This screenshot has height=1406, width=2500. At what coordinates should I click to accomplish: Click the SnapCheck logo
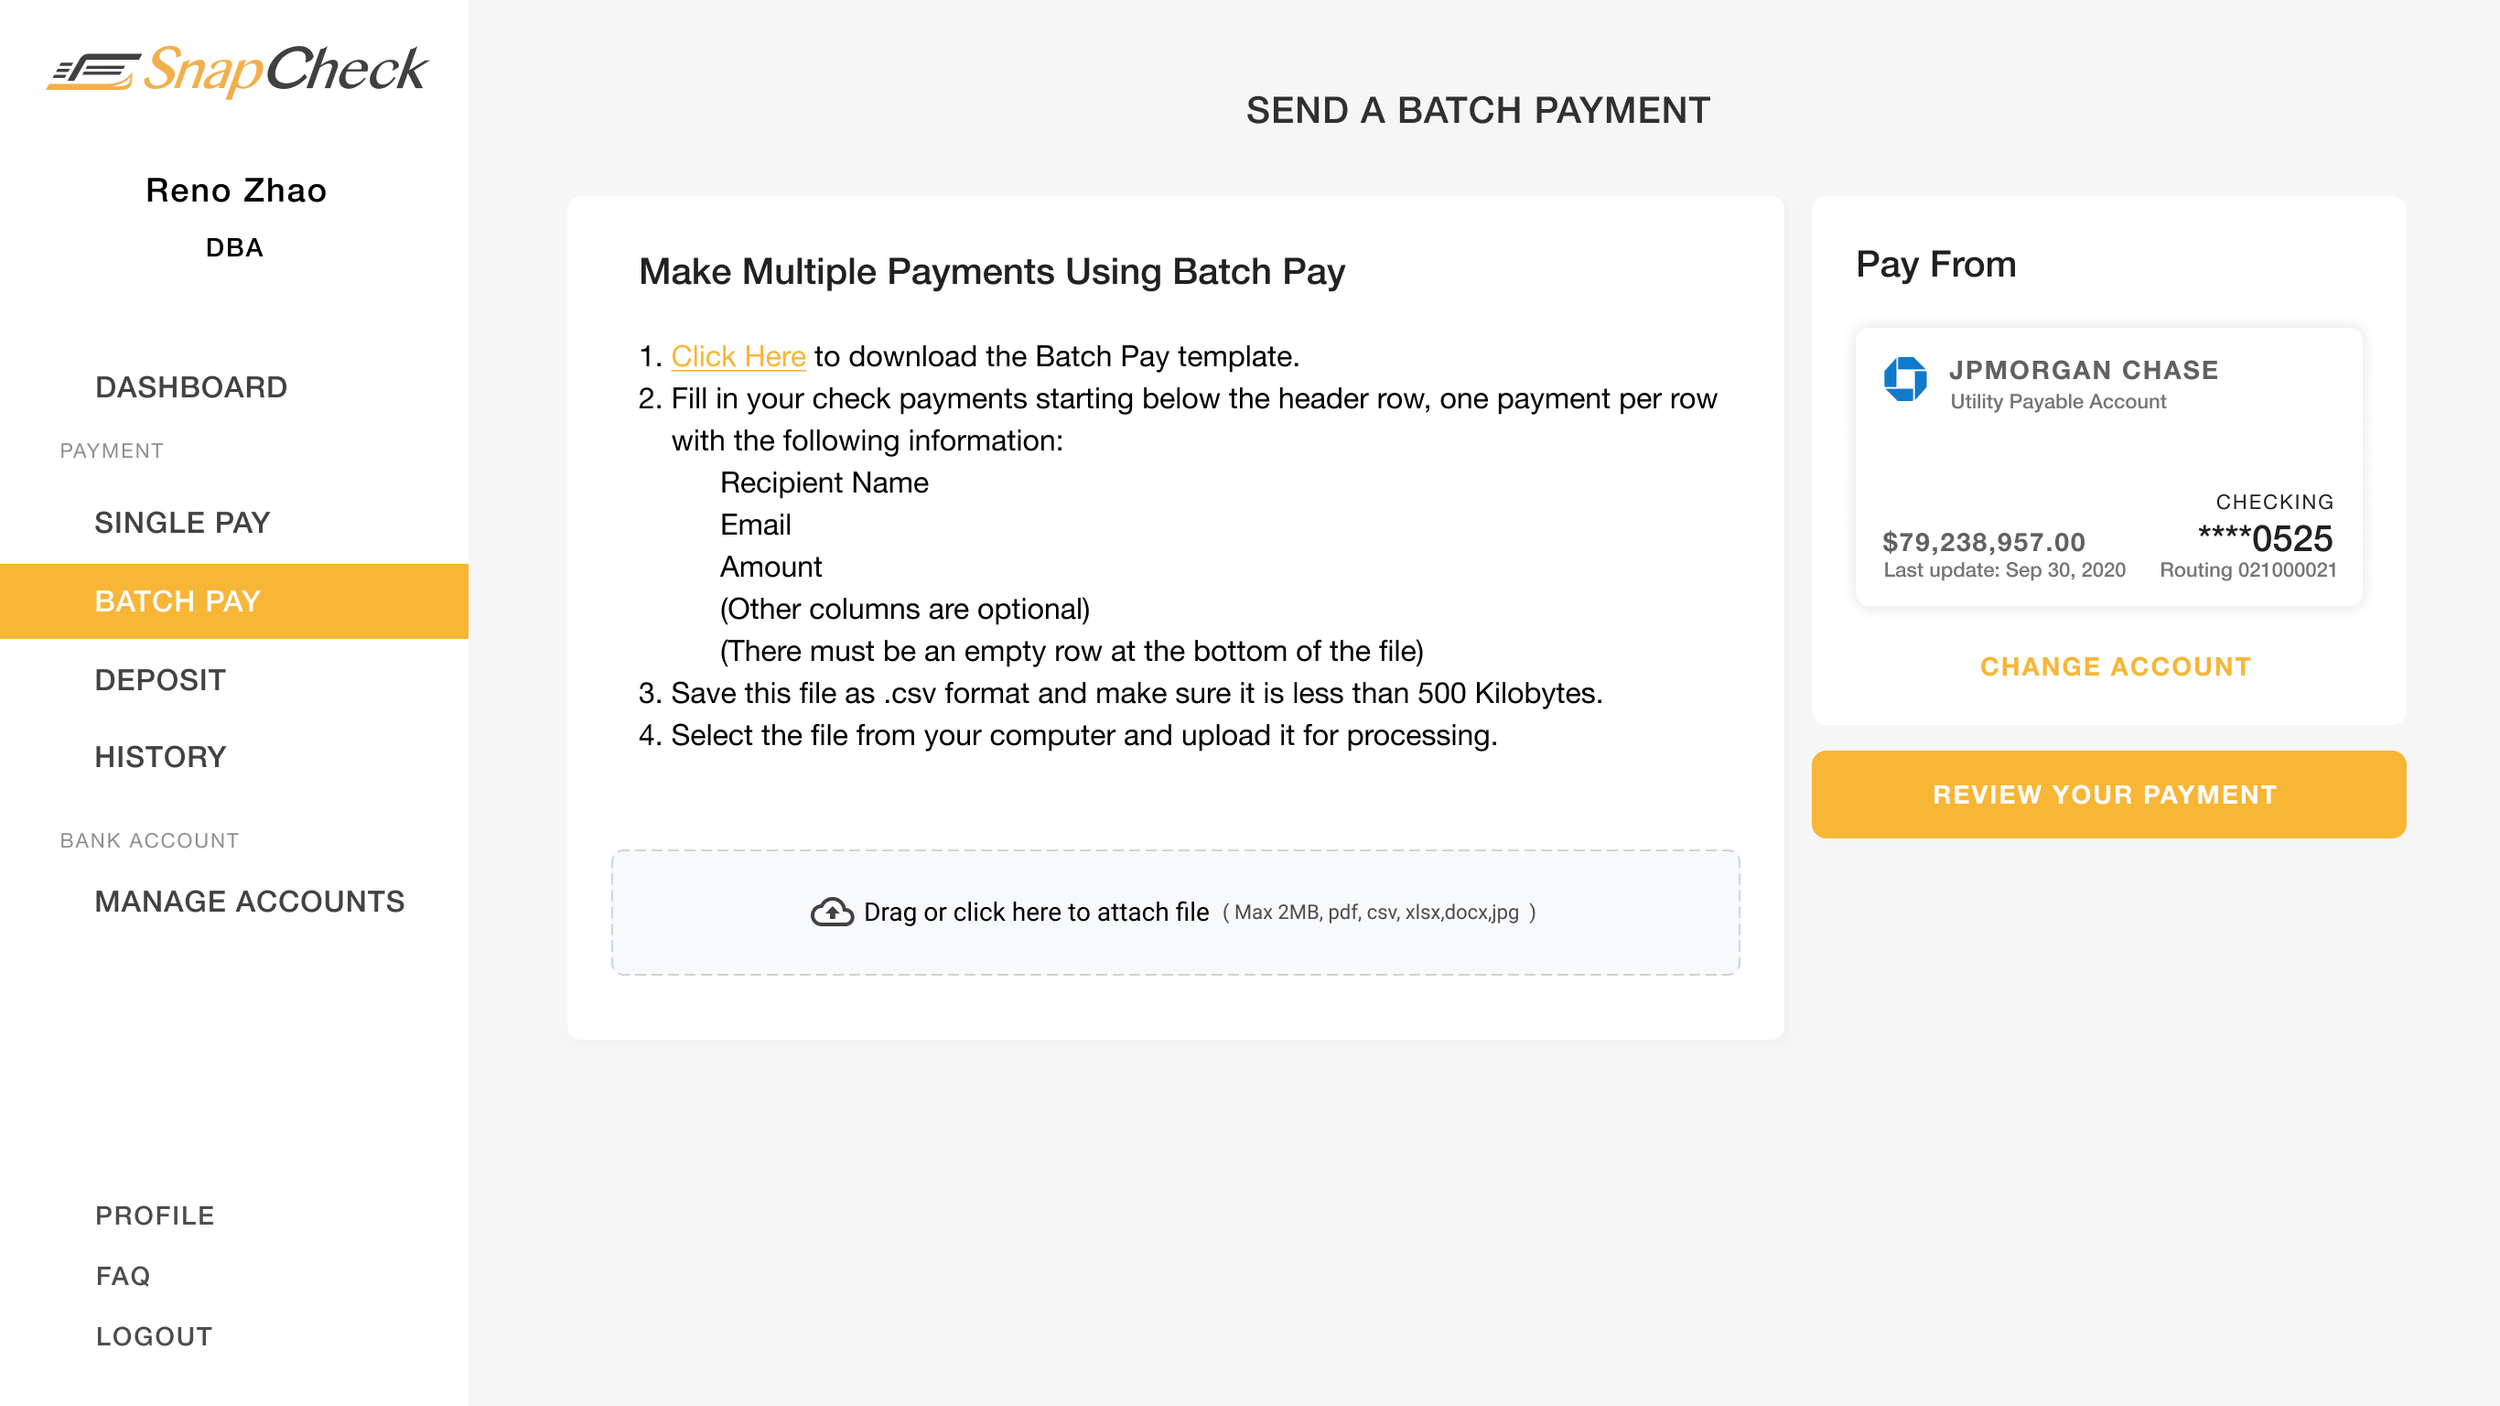point(236,70)
